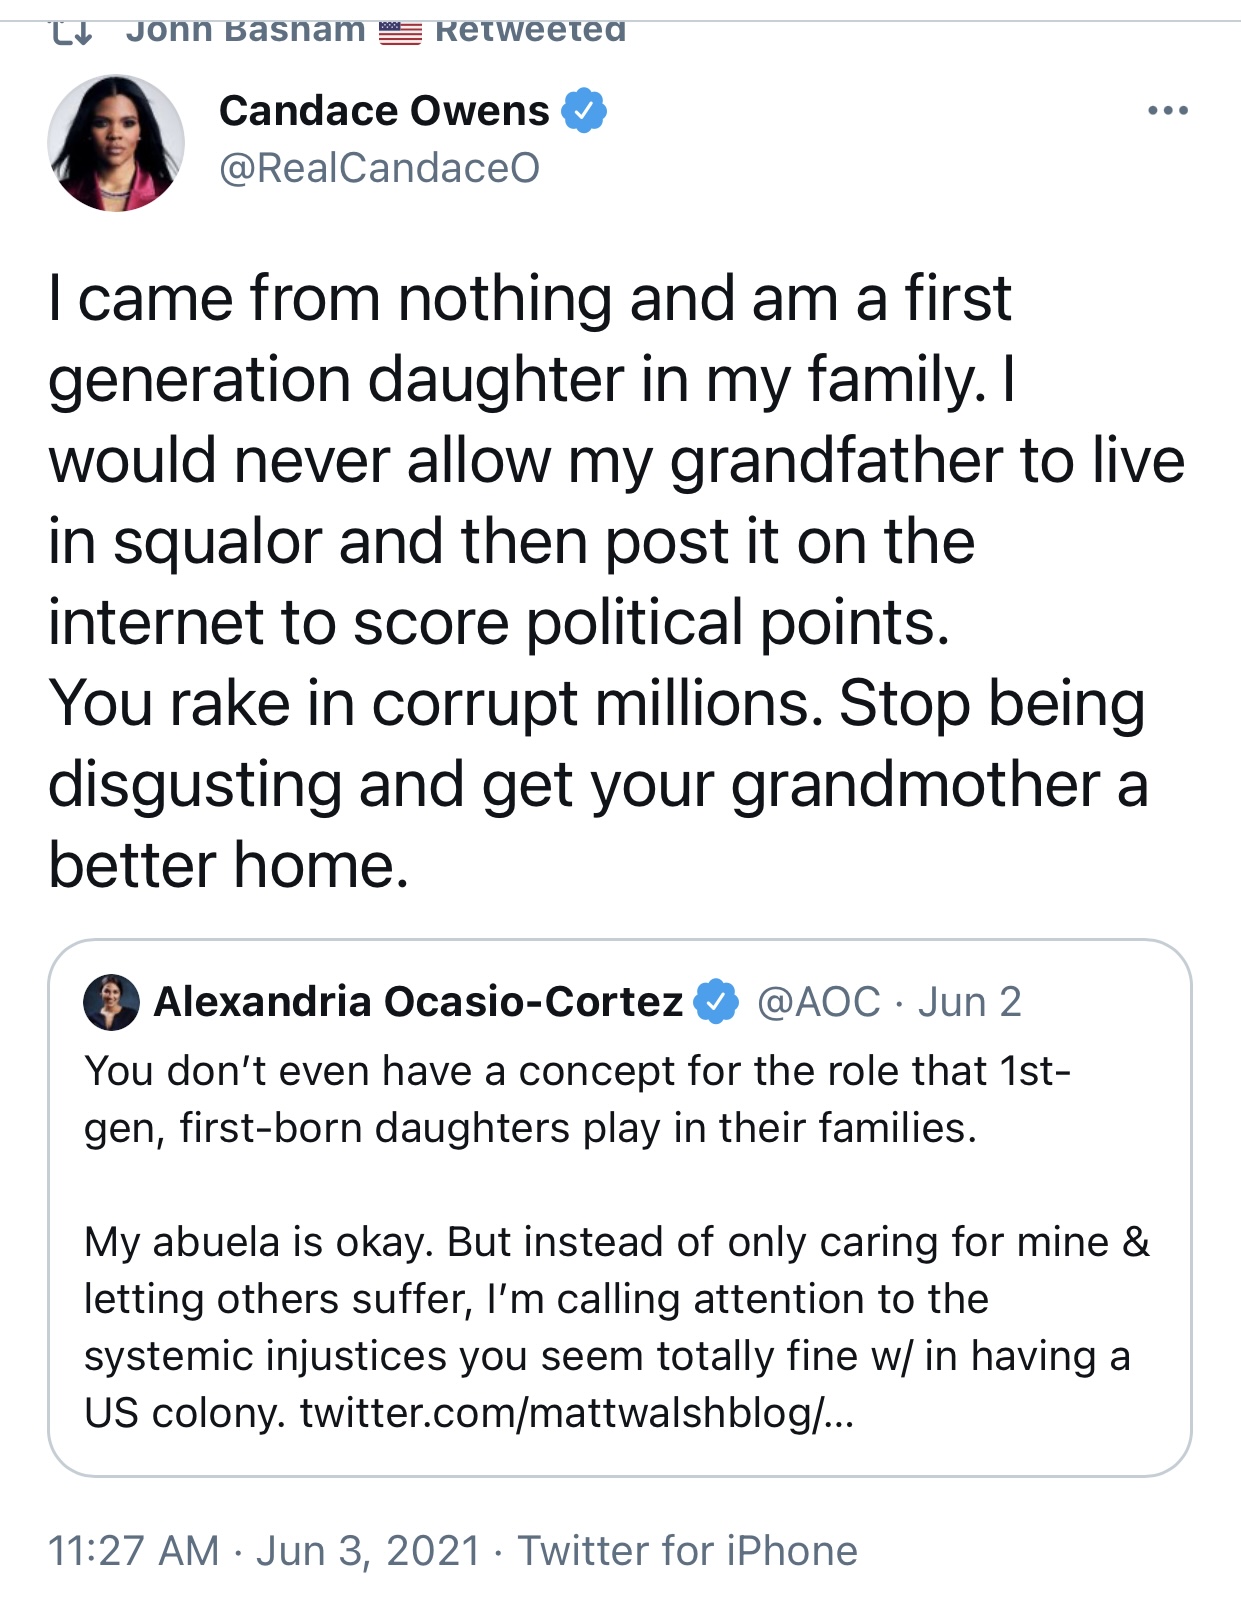
Task: Tap the quoted text starting 'My abuela is okay'
Action: (617, 1327)
